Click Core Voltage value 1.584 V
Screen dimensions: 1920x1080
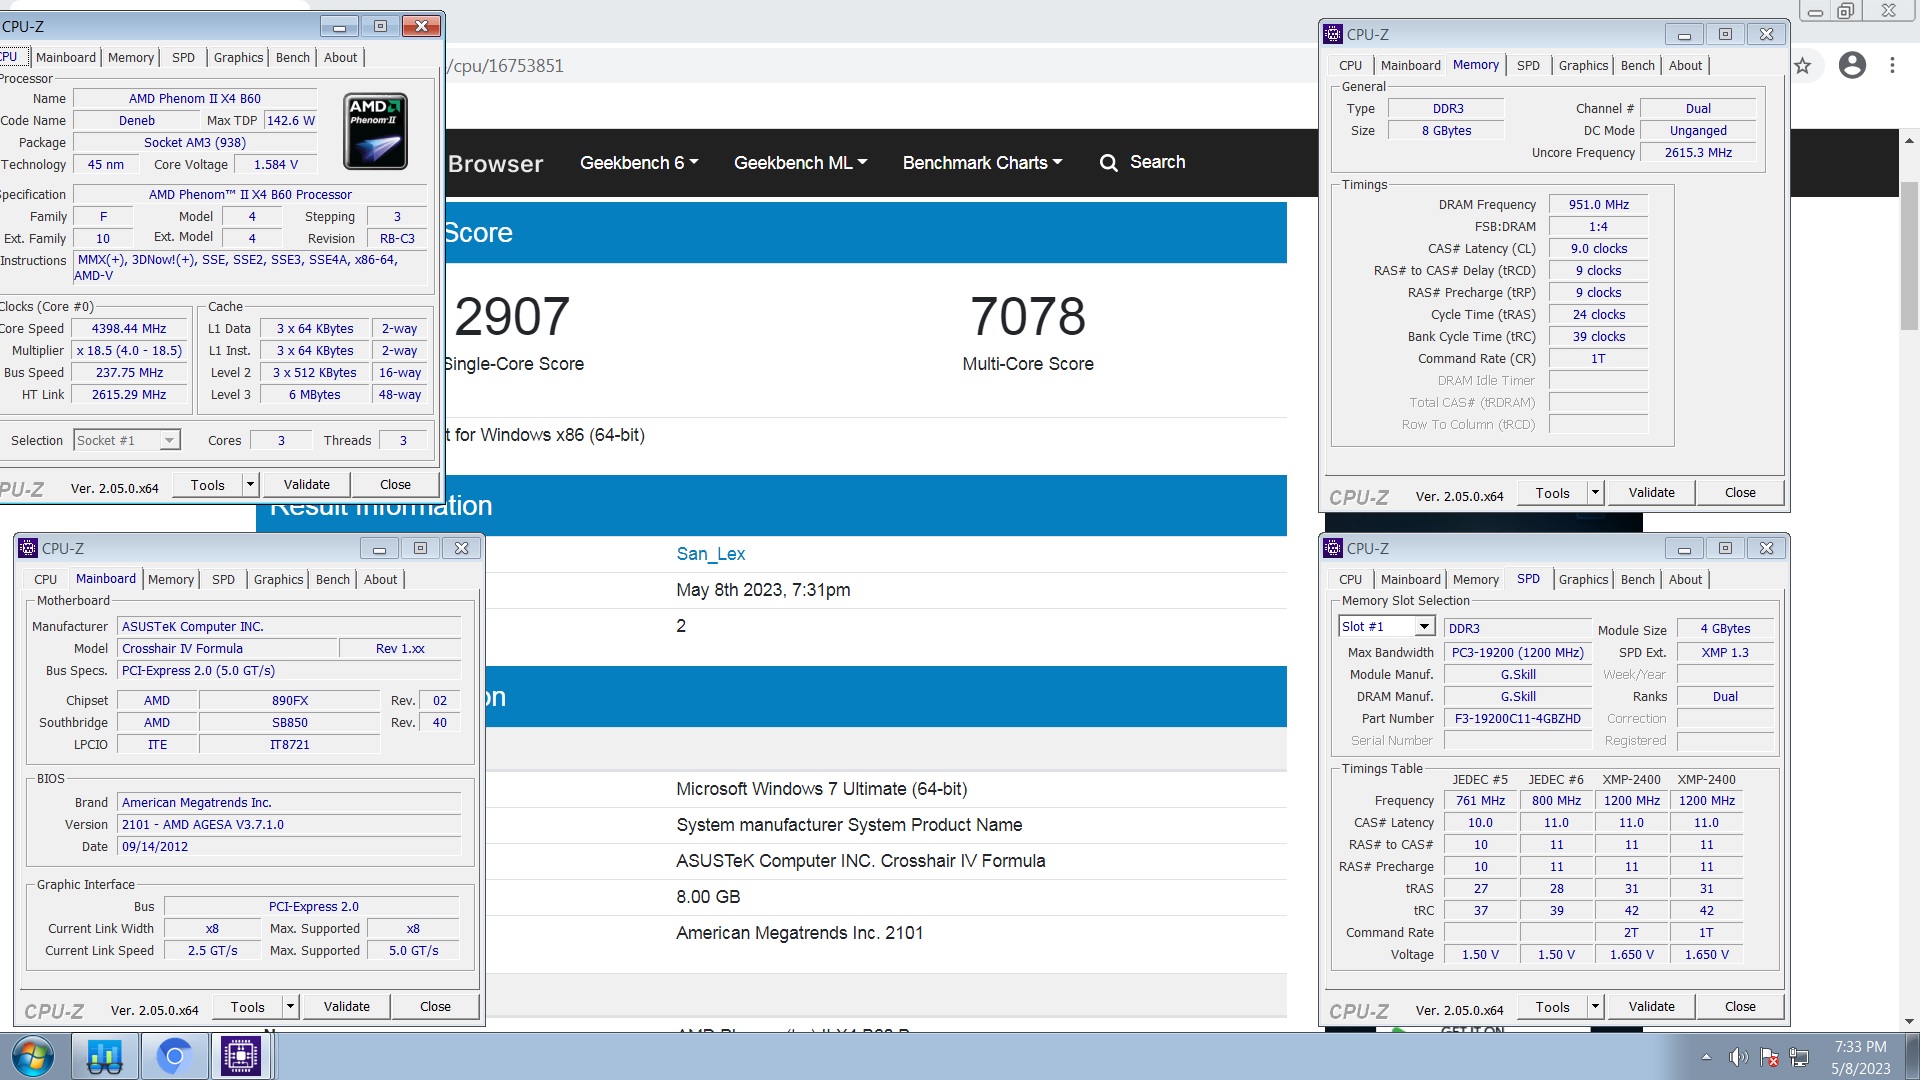pyautogui.click(x=275, y=165)
